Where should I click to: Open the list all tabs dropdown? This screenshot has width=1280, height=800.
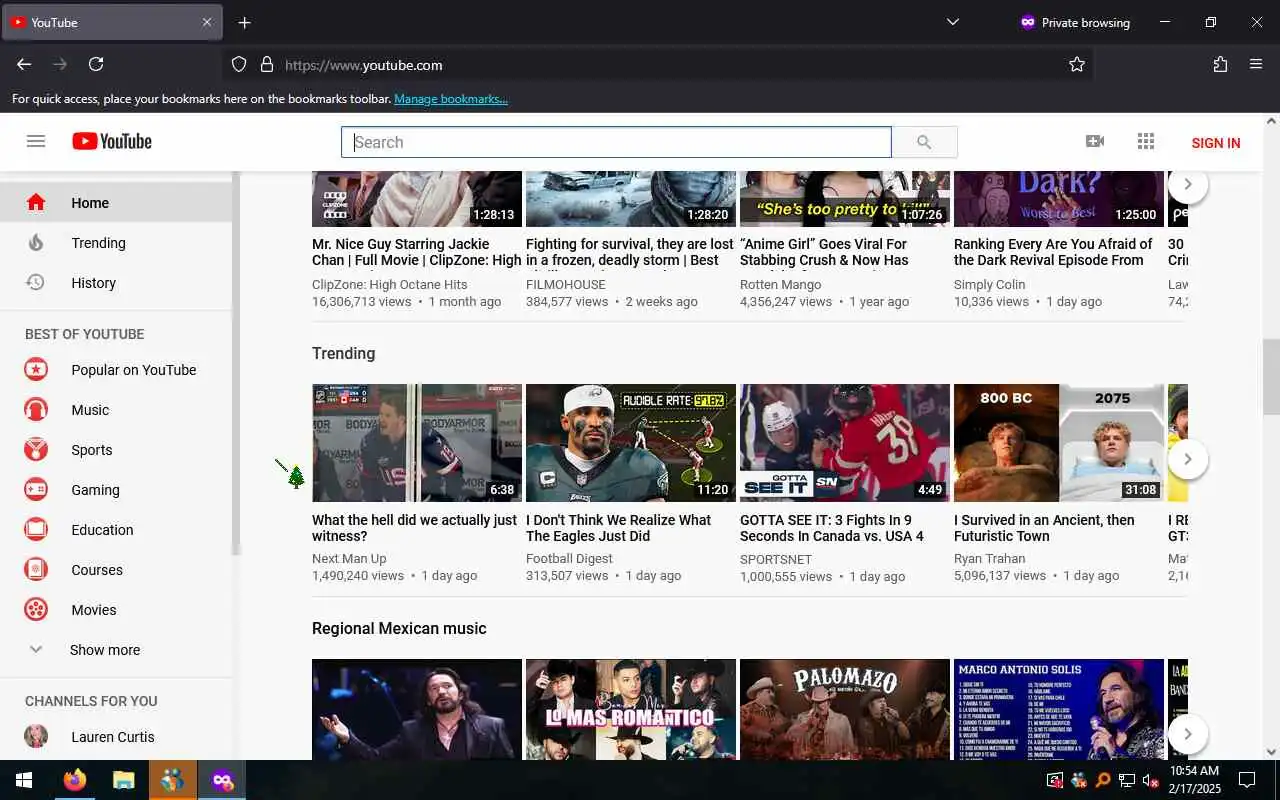pos(953,22)
